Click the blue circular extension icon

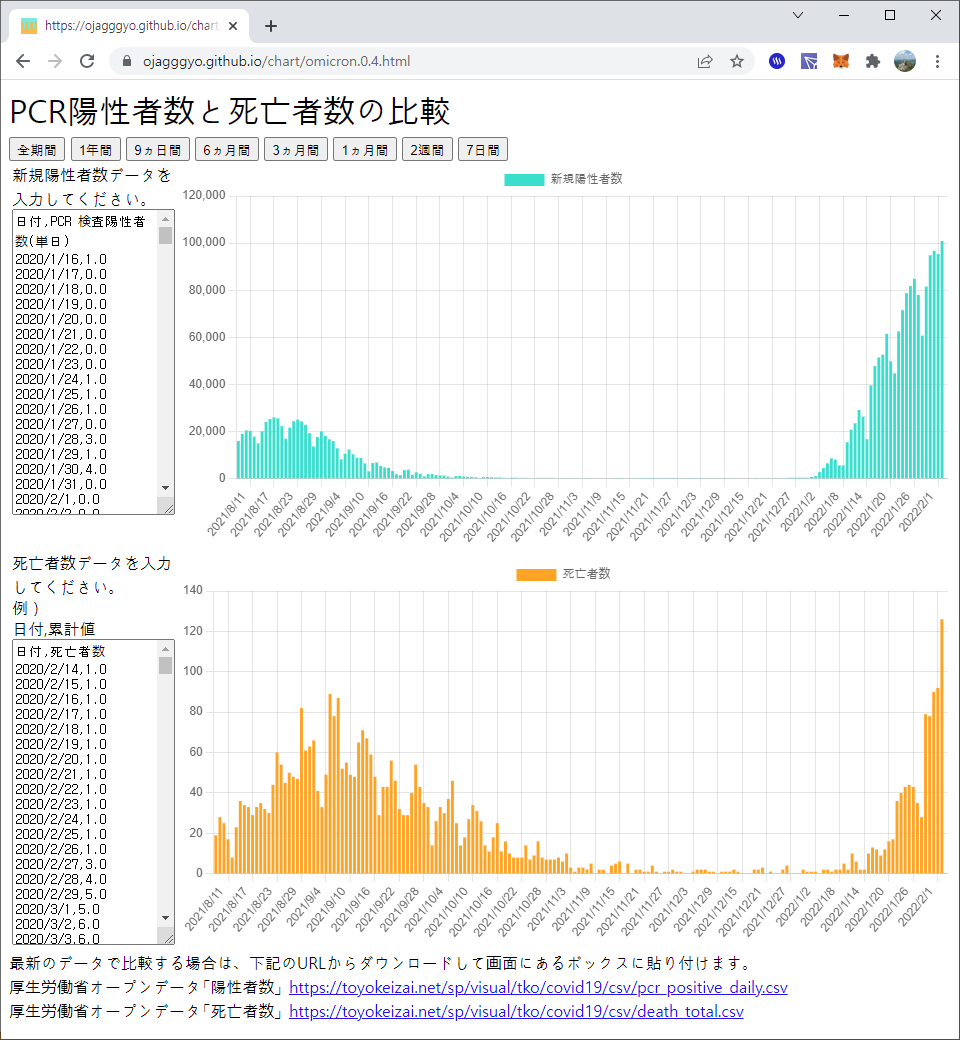tap(777, 62)
